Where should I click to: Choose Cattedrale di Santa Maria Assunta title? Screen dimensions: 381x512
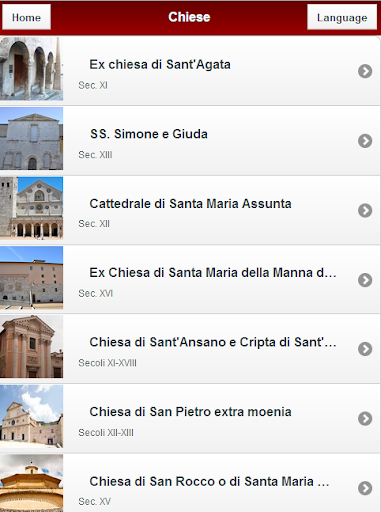(x=190, y=204)
